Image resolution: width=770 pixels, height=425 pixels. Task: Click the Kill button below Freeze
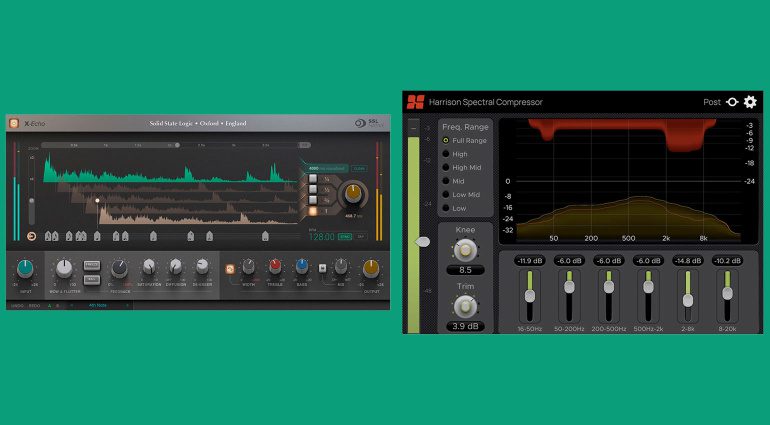click(x=92, y=280)
